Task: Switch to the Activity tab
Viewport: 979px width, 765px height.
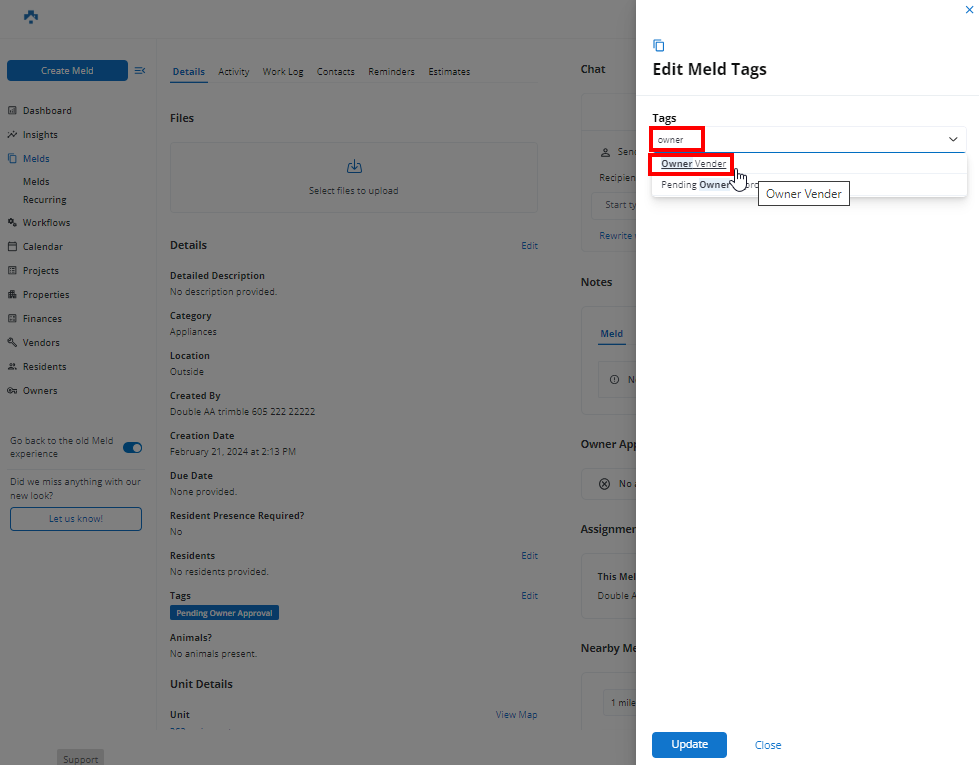Action: coord(234,72)
